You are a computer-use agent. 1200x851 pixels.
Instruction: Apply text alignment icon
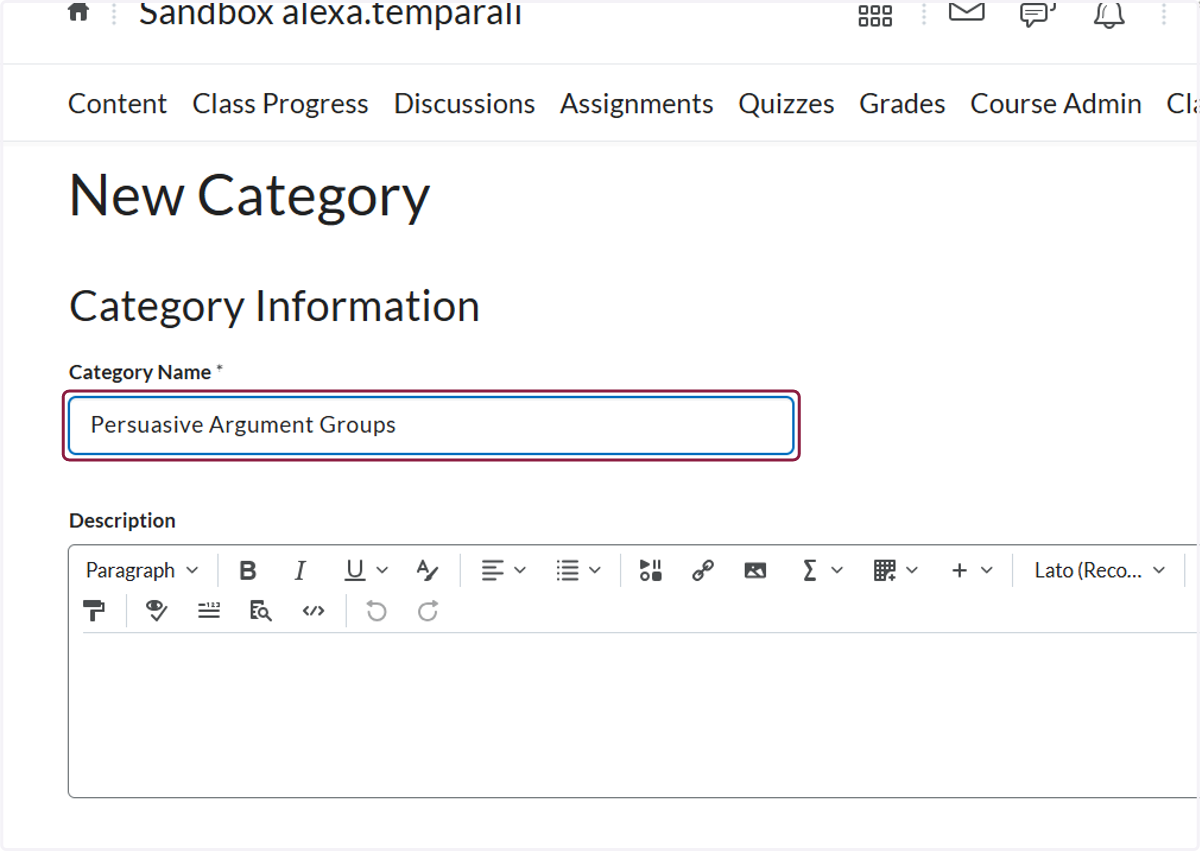492,571
